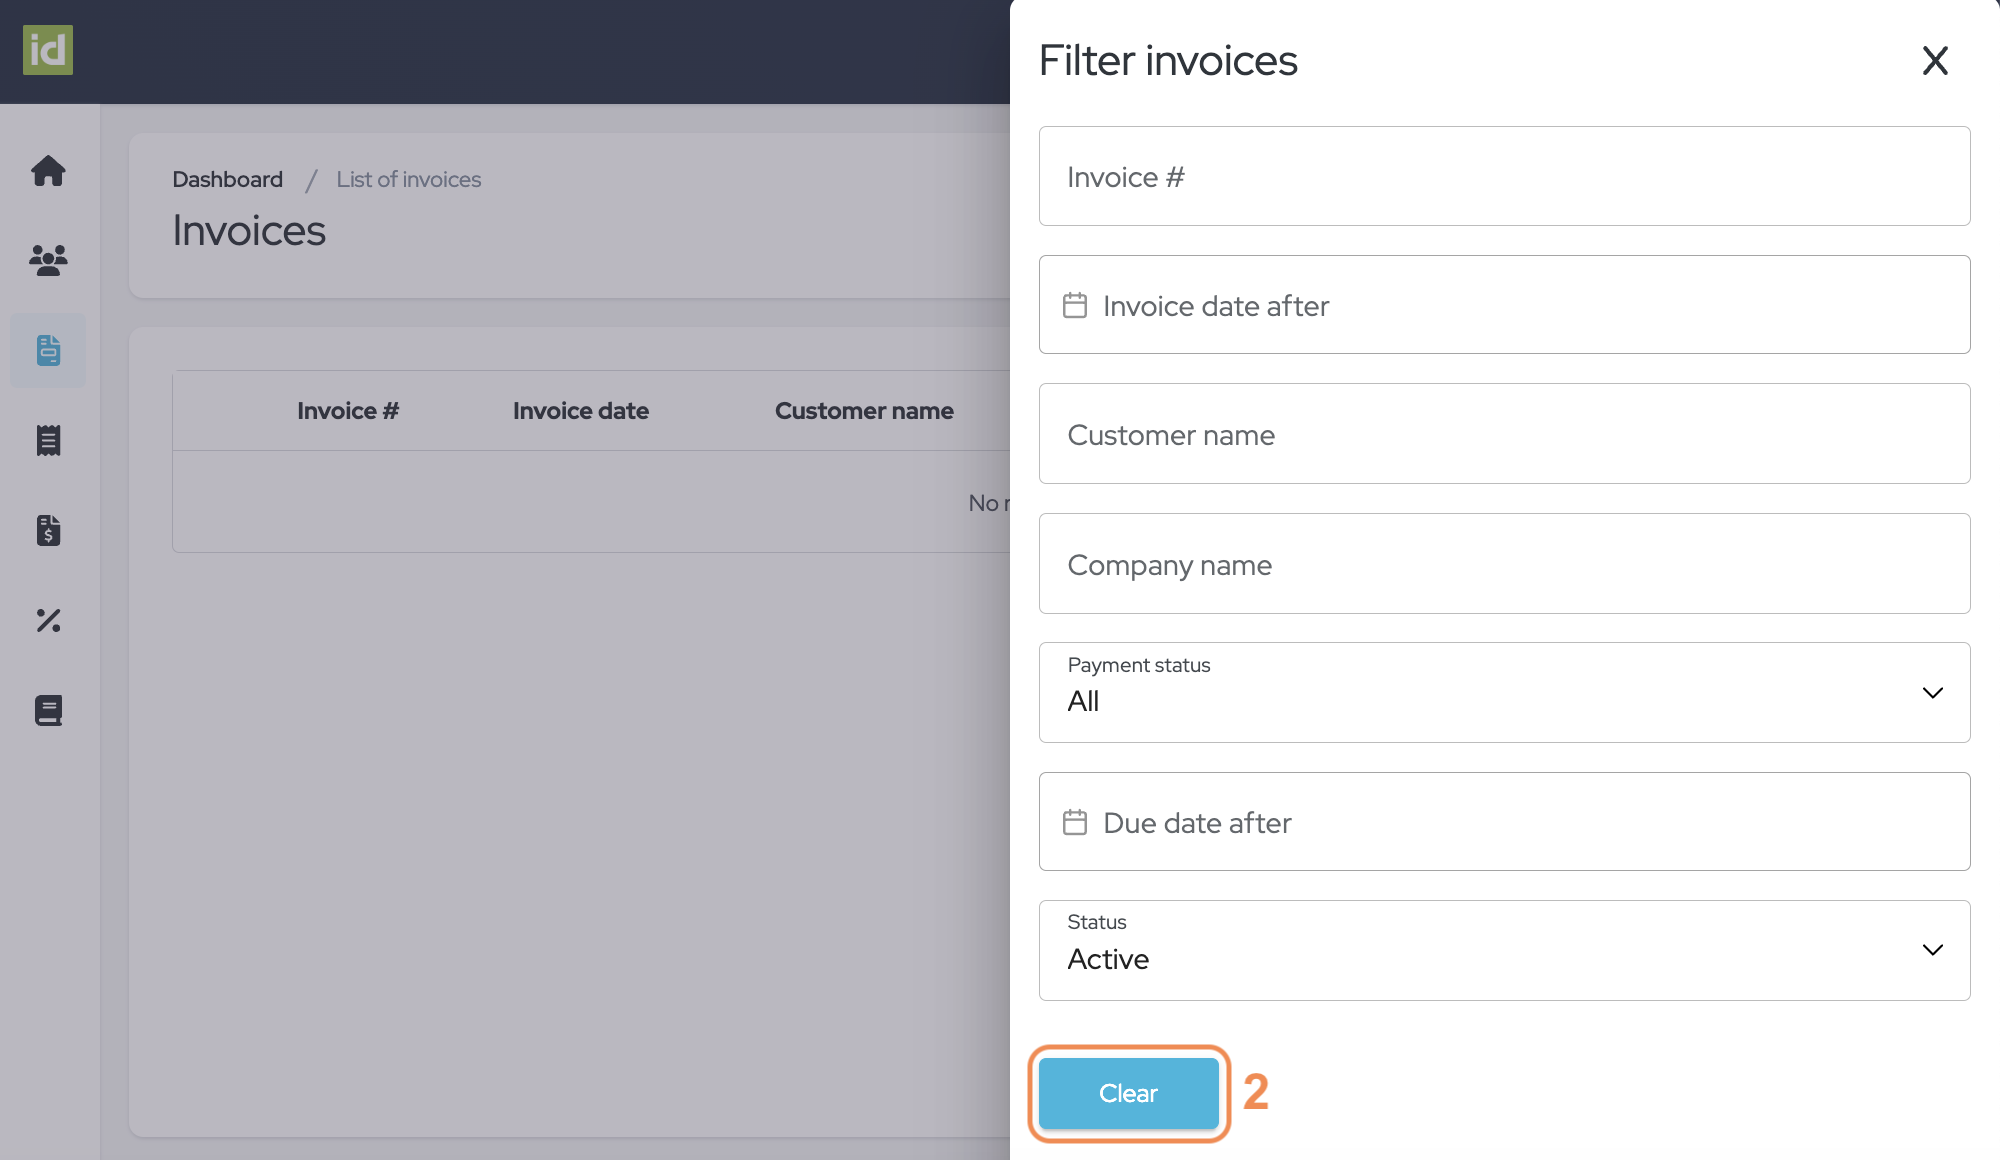Click the Due date after calendar icon
The width and height of the screenshot is (2000, 1160).
(1075, 822)
